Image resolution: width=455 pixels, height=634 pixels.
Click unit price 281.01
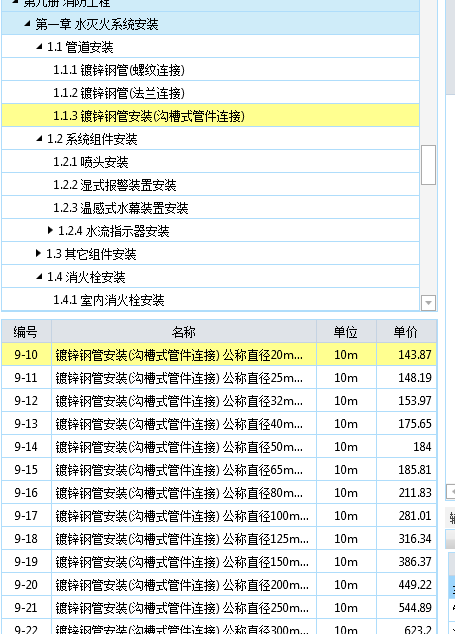click(x=406, y=516)
